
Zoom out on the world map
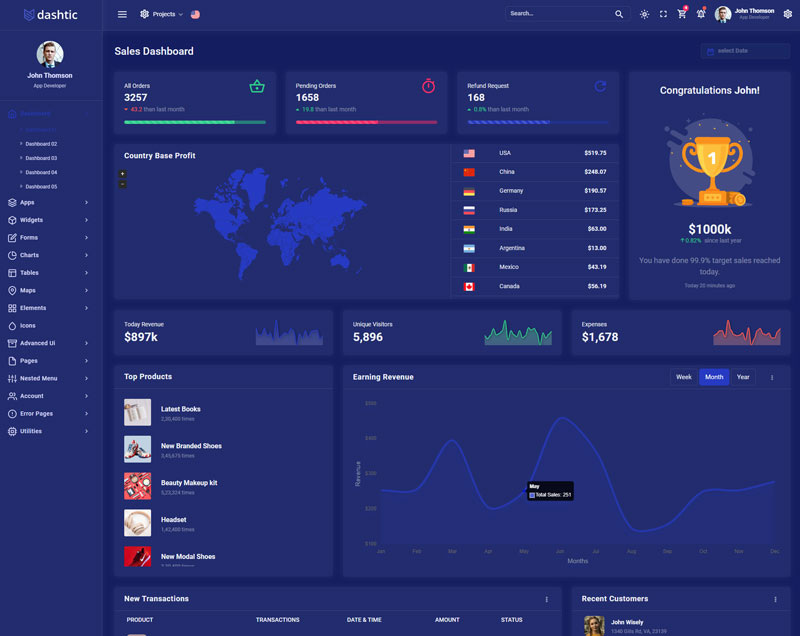tap(123, 184)
